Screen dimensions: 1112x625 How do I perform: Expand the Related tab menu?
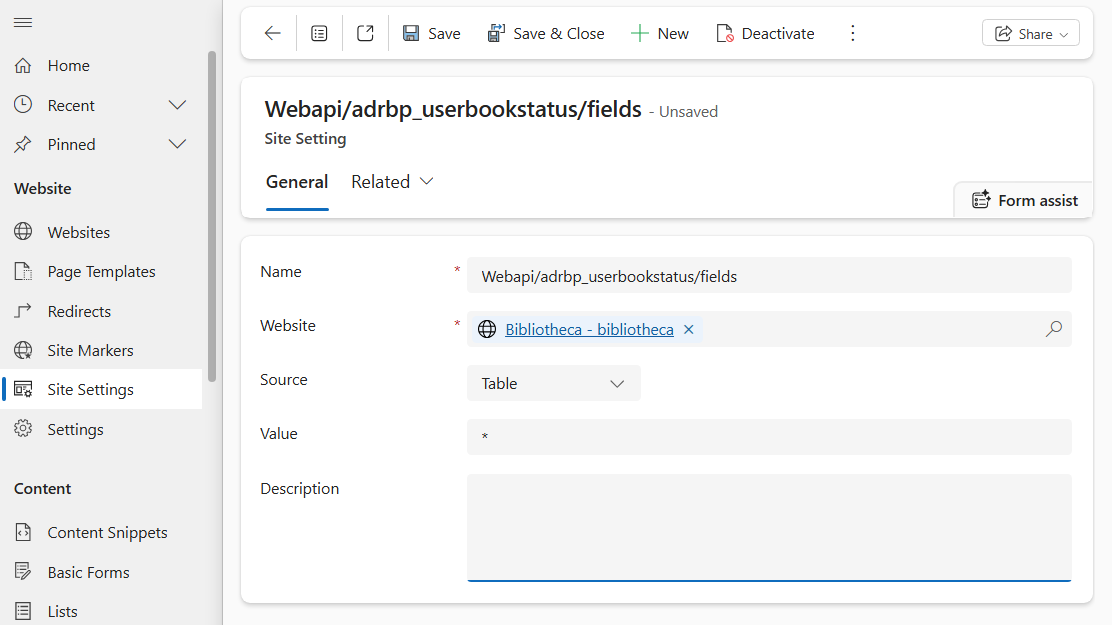pyautogui.click(x=392, y=182)
